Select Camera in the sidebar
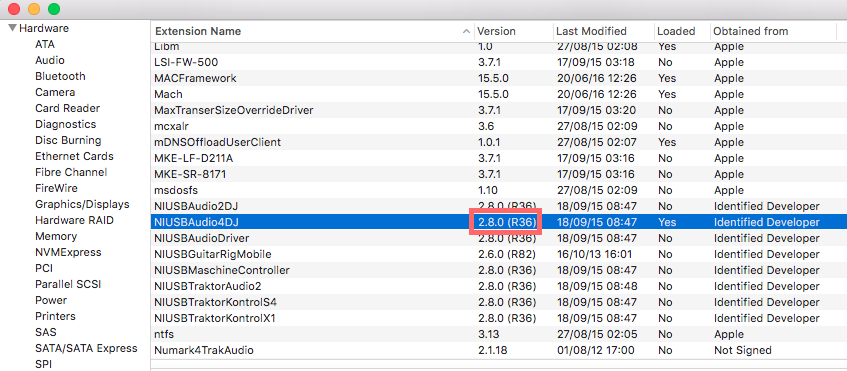 (x=55, y=92)
